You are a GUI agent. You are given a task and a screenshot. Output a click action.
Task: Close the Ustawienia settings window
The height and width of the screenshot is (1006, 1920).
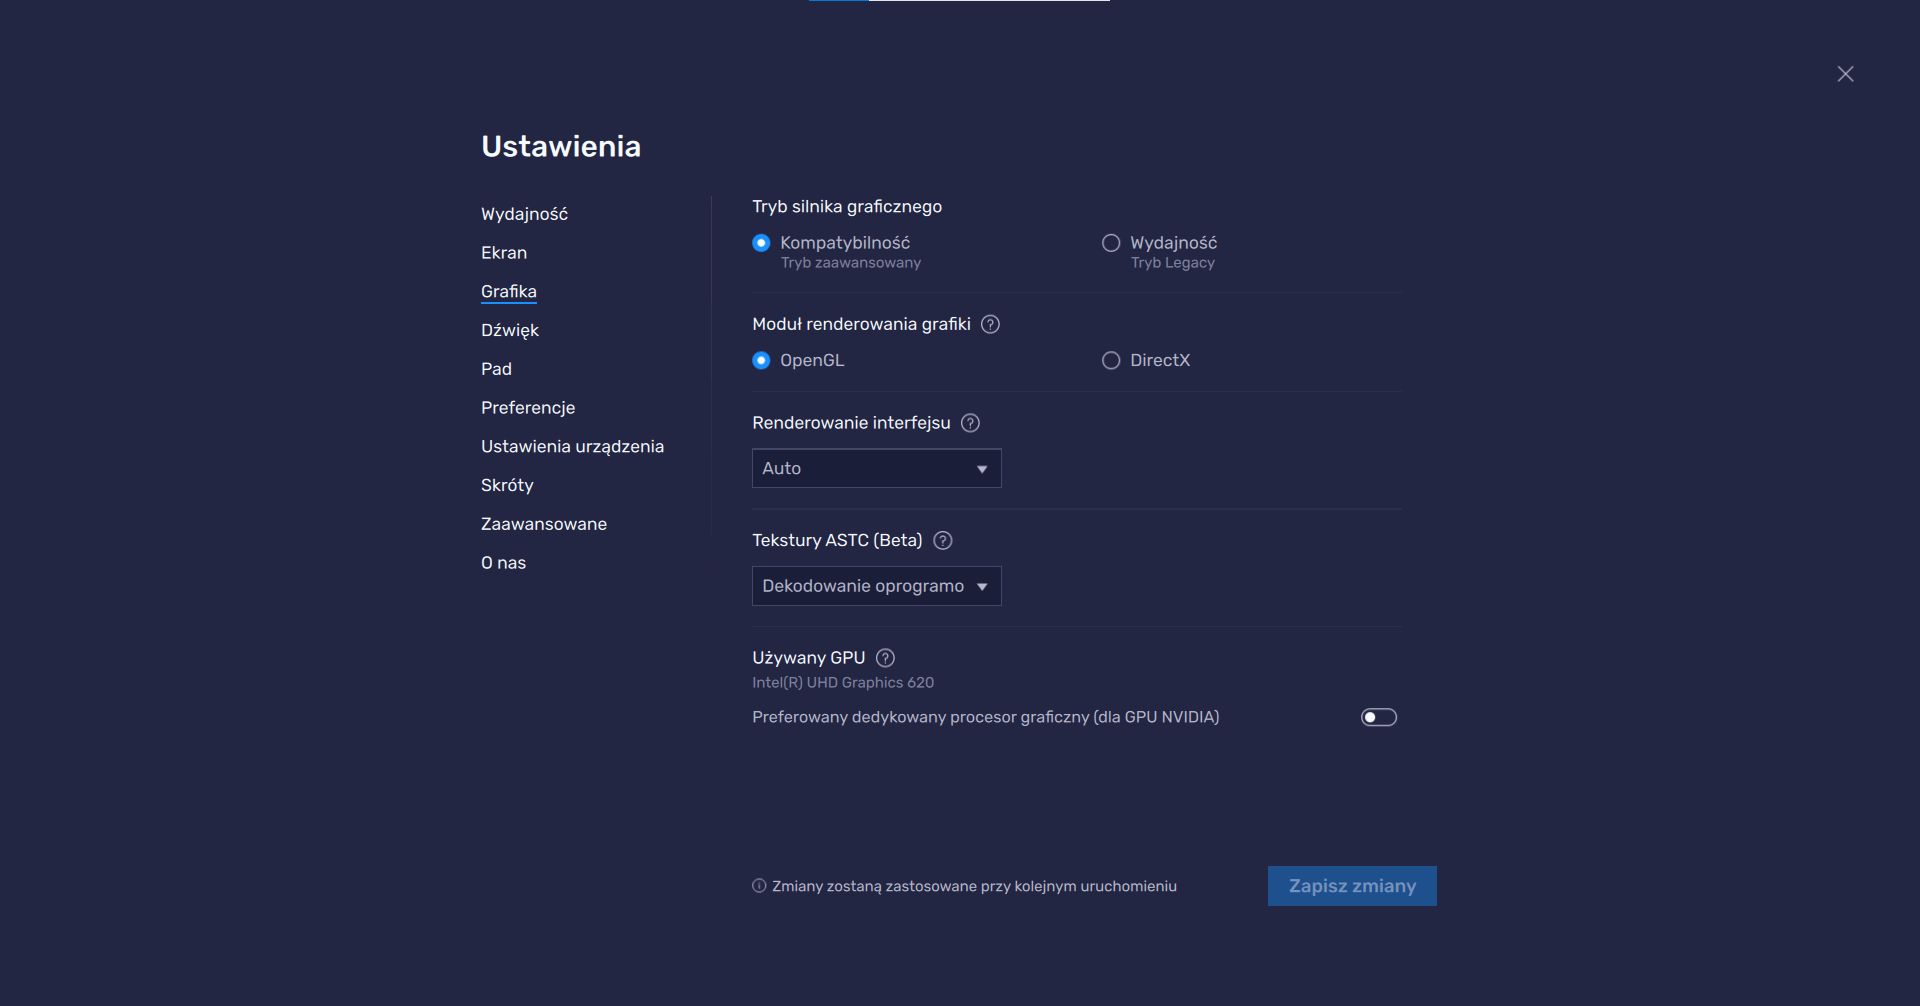point(1845,74)
